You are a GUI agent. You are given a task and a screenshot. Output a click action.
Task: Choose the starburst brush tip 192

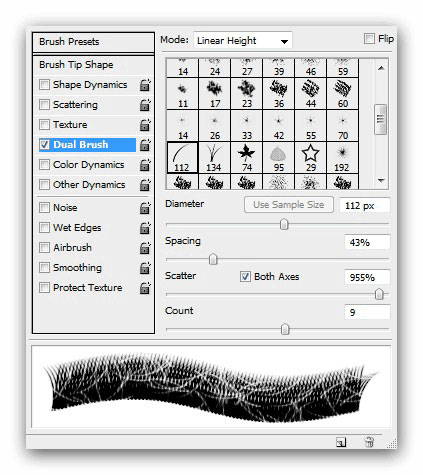point(342,158)
